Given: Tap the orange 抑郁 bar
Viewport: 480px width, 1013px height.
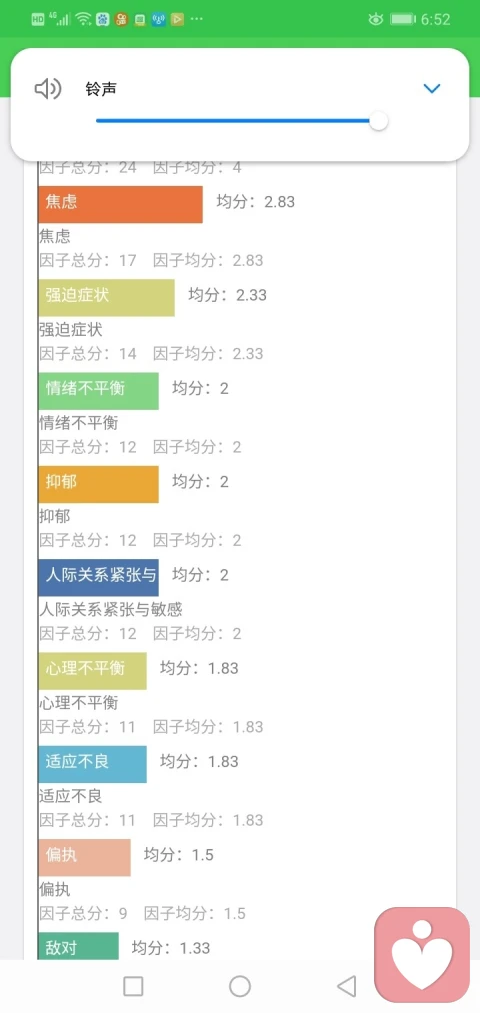Looking at the screenshot, I should (98, 484).
